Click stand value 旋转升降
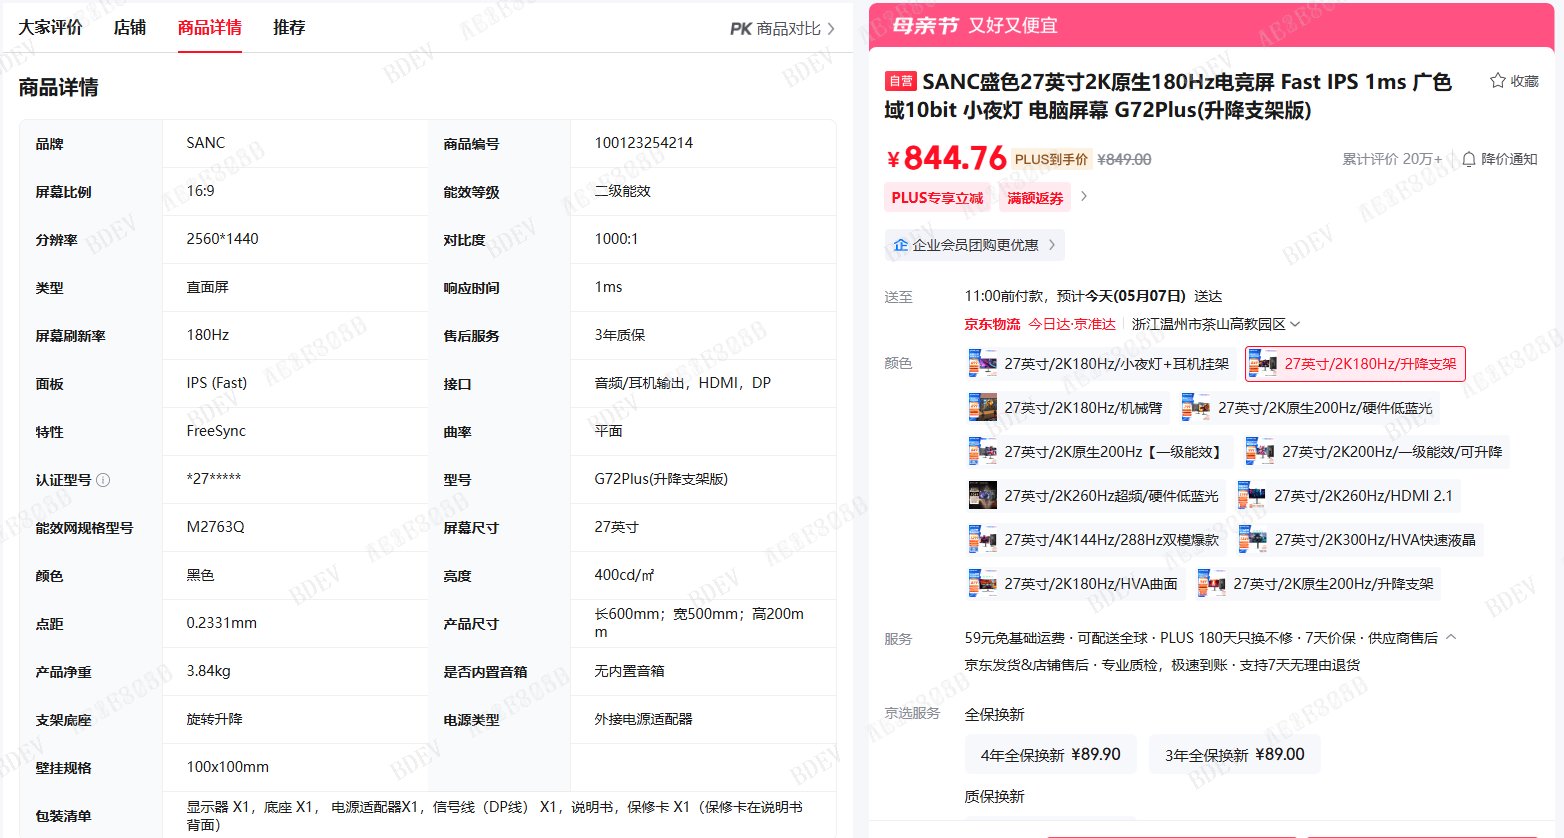The height and width of the screenshot is (838, 1564). (214, 719)
